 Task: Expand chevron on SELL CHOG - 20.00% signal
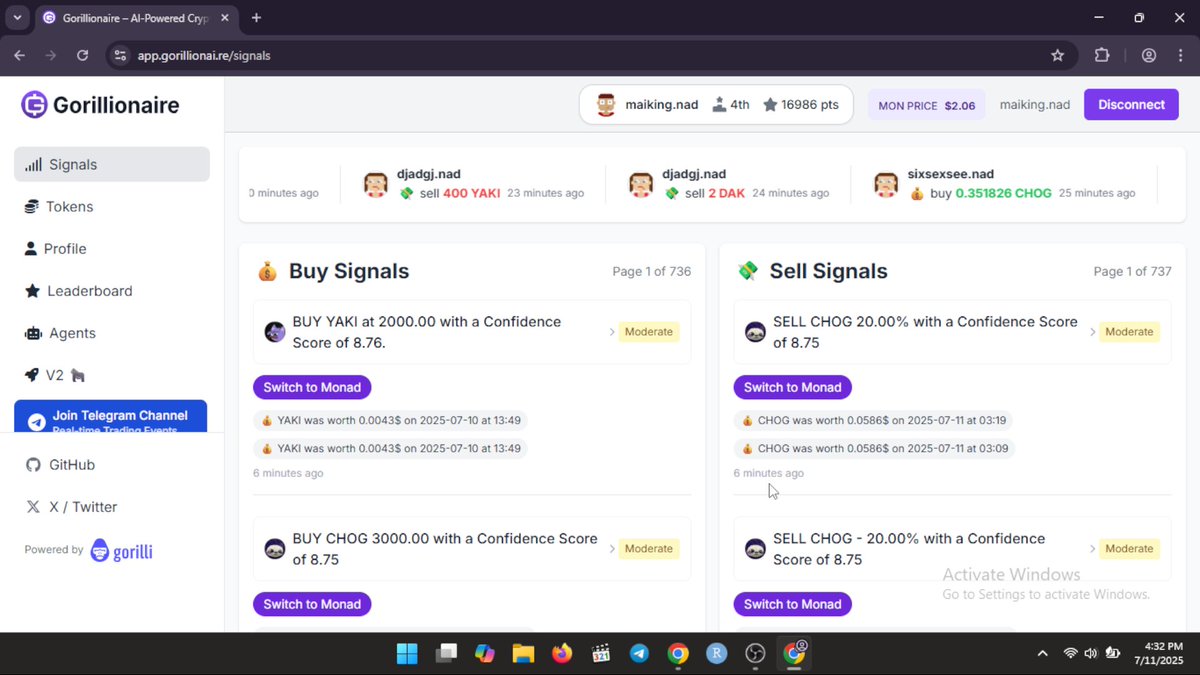coord(1093,549)
